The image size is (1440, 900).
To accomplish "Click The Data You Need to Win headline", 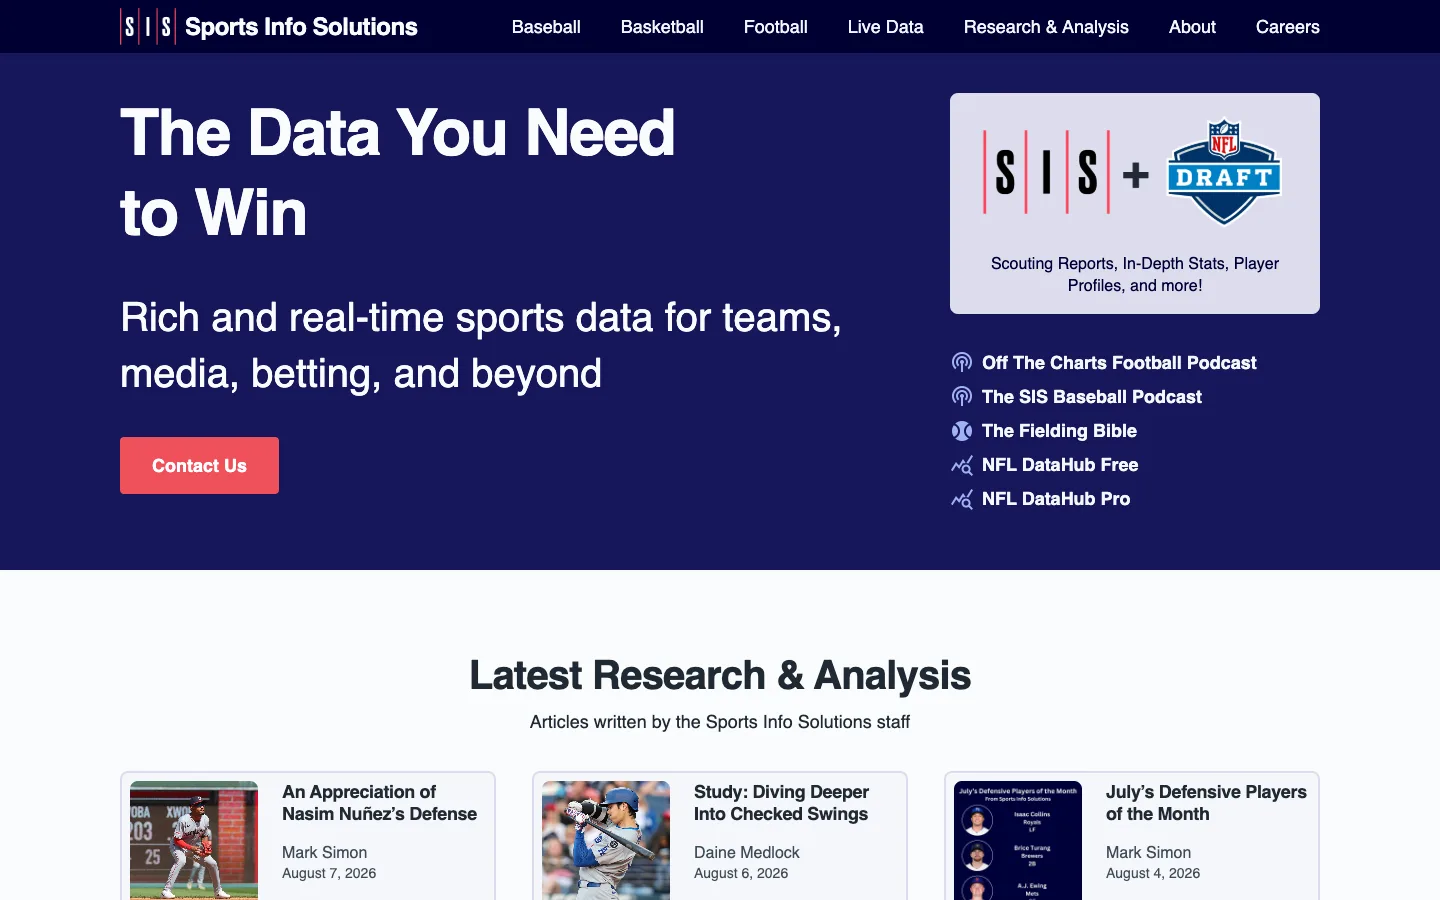I will (x=398, y=173).
